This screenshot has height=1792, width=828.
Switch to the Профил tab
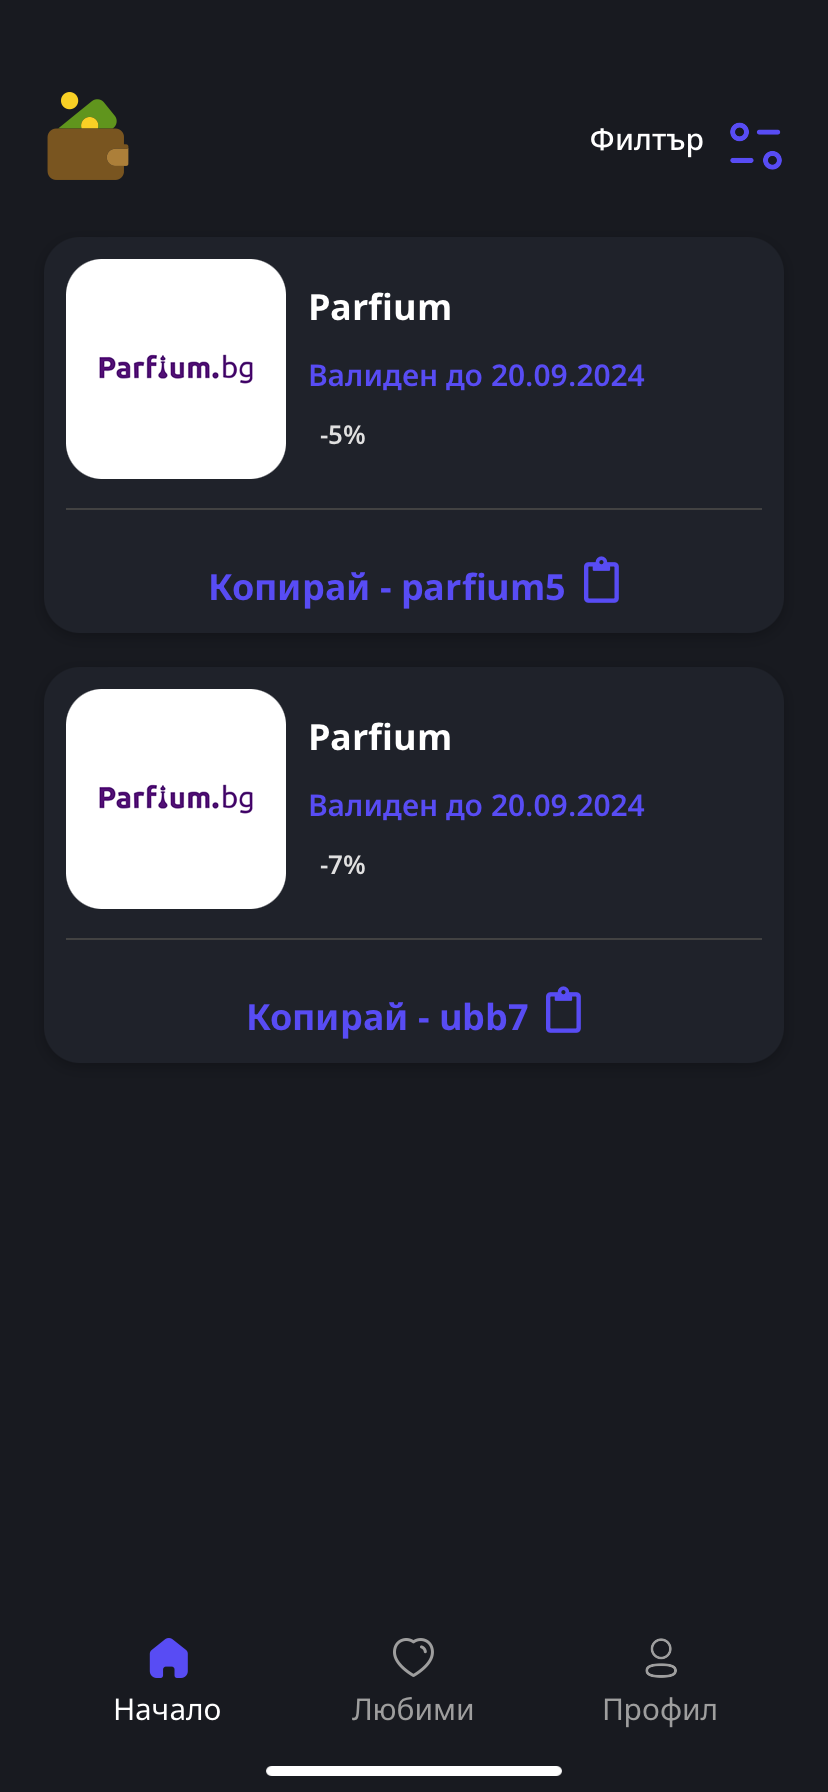coord(660,1709)
